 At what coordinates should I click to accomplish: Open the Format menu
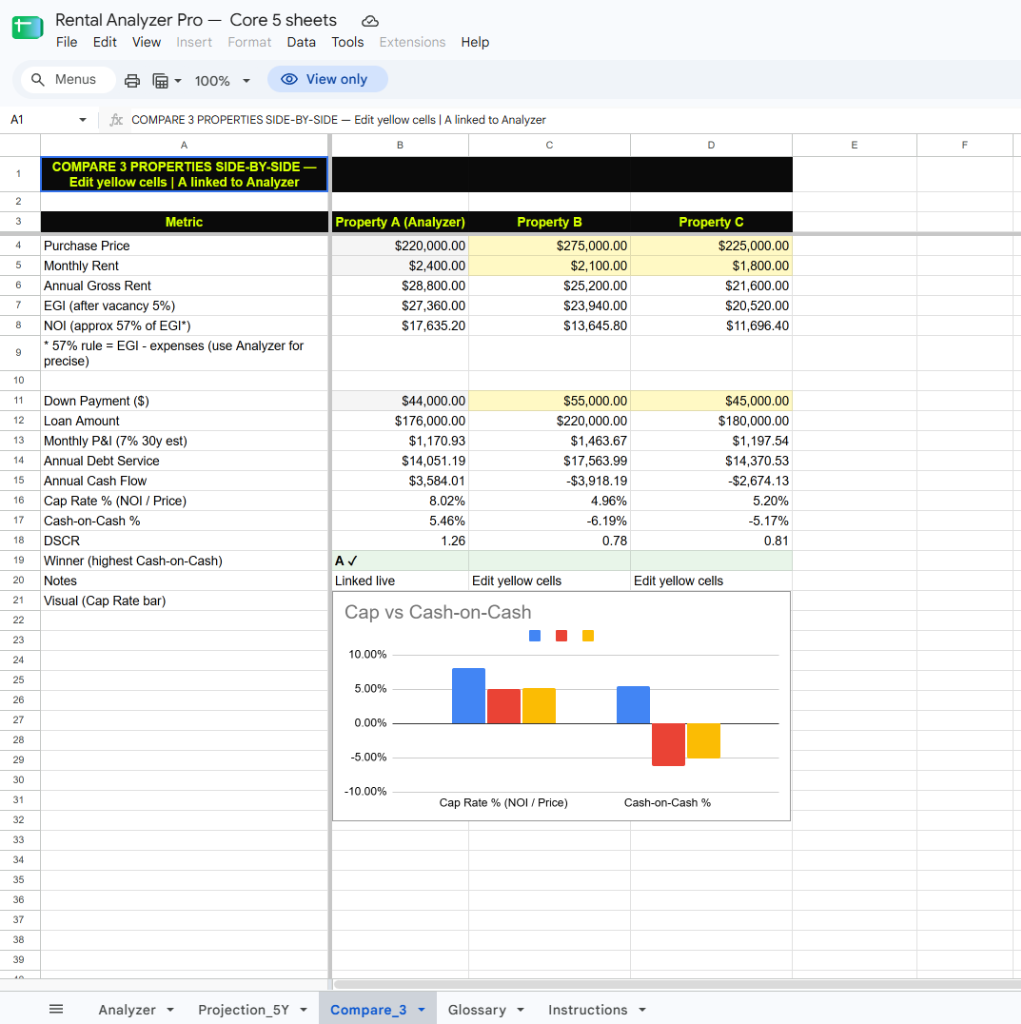point(250,42)
